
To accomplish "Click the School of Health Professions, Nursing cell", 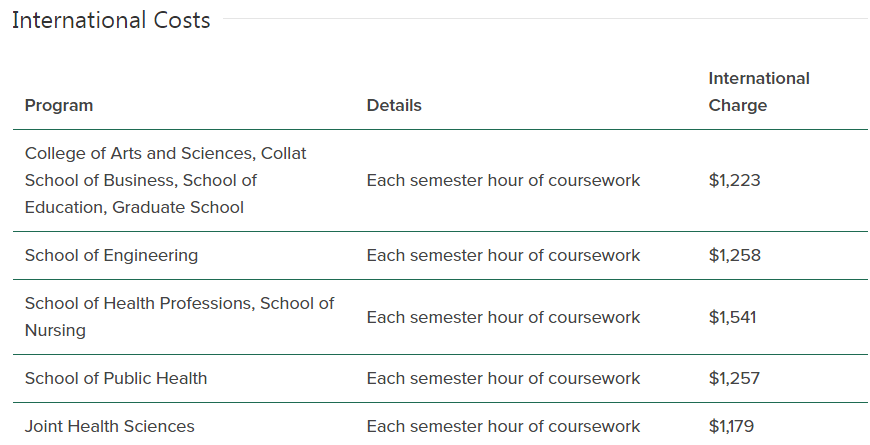I will click(179, 317).
